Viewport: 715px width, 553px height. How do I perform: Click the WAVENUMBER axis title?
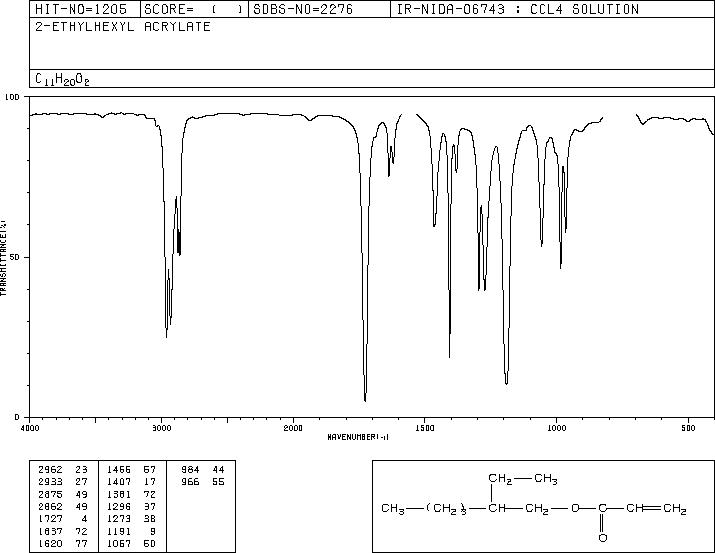[358, 437]
